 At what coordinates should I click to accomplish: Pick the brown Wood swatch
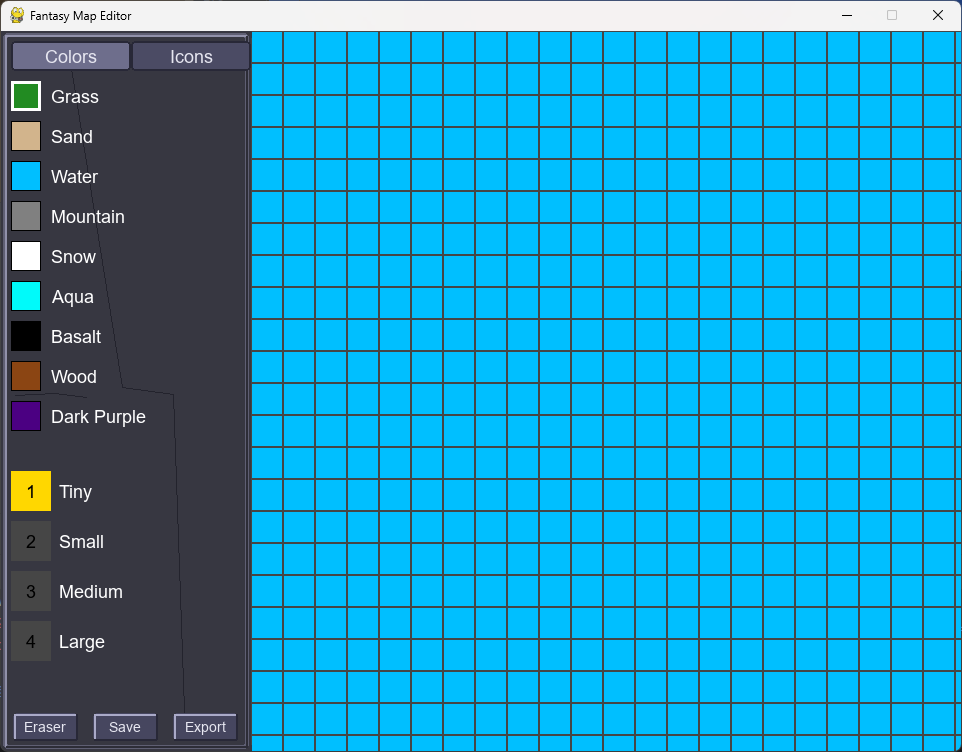(26, 376)
